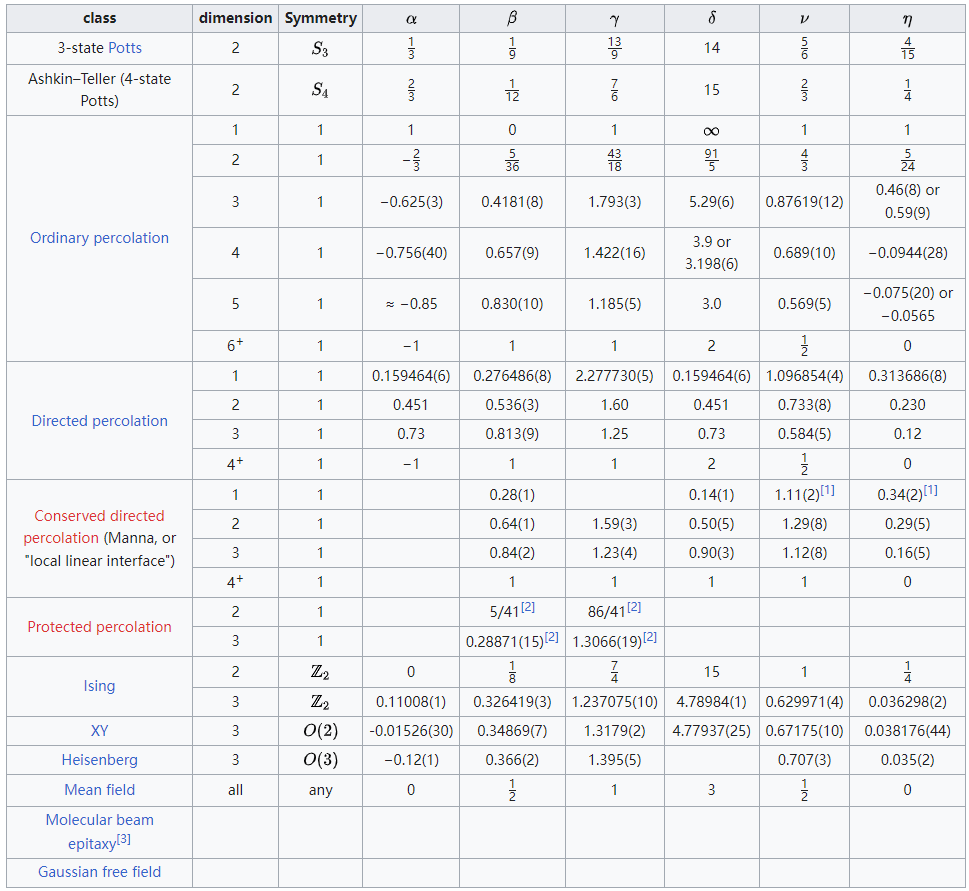
Task: Open the red Conserved directed percolation link
Action: (x=94, y=526)
